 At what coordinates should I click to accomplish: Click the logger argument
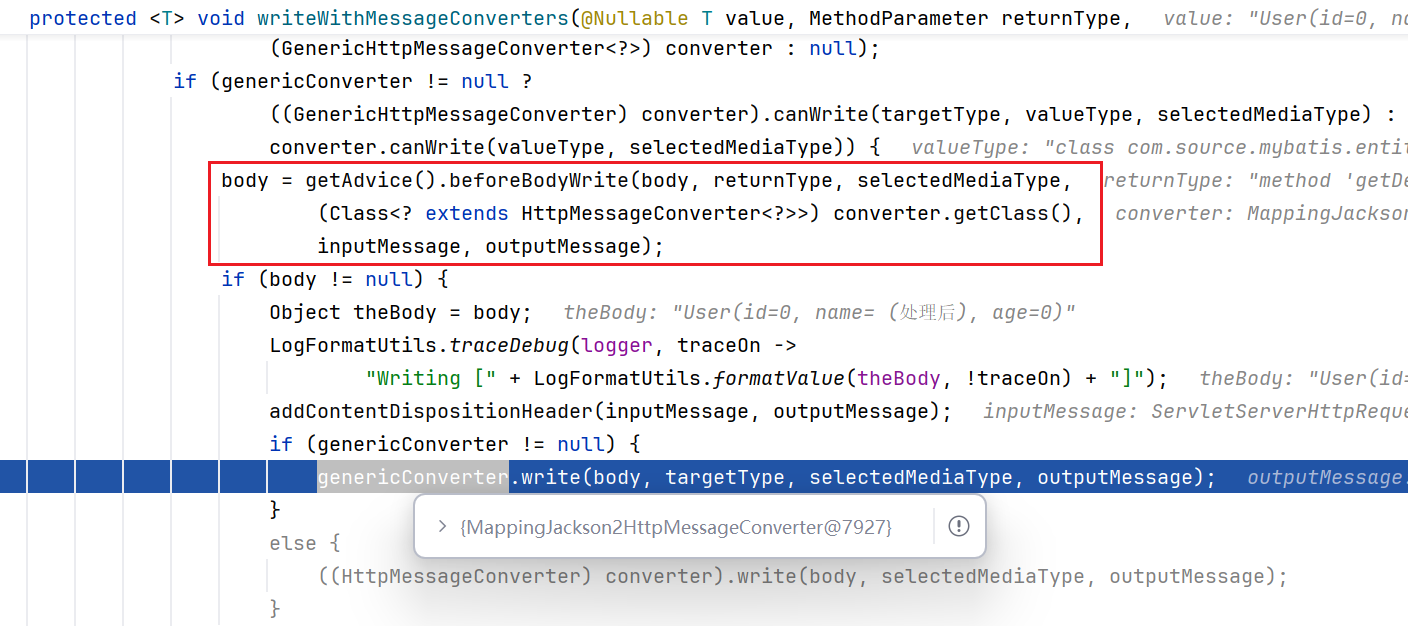(616, 345)
